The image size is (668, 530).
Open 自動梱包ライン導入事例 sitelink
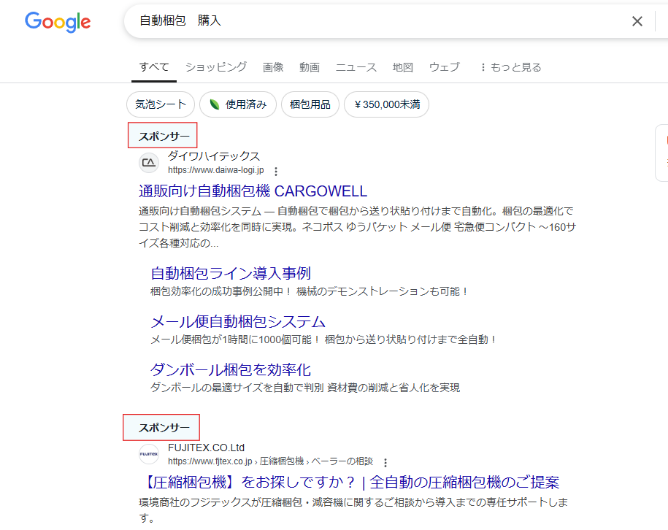point(230,273)
